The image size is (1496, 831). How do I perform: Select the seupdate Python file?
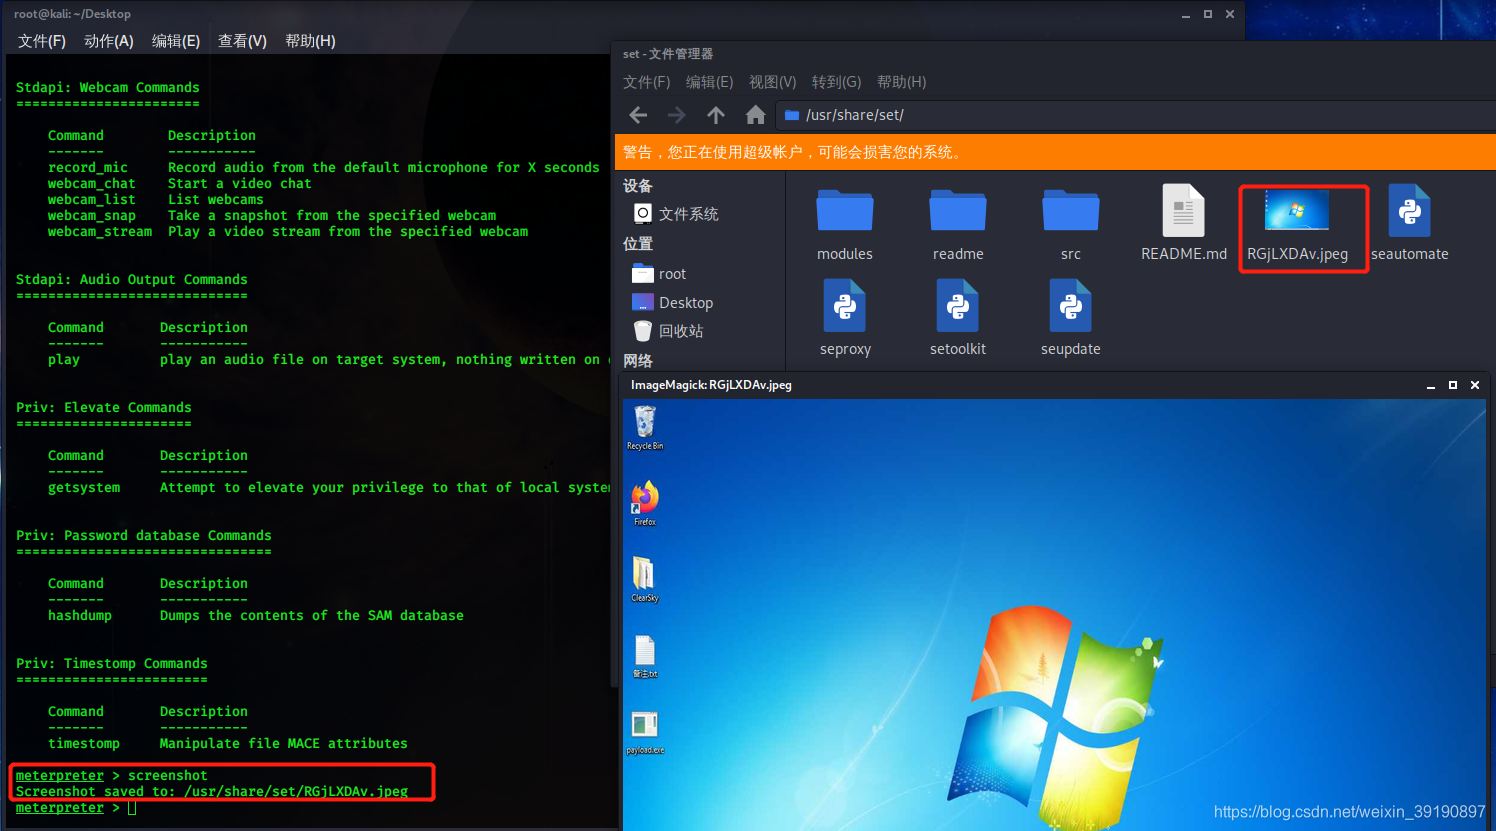[x=1071, y=318]
